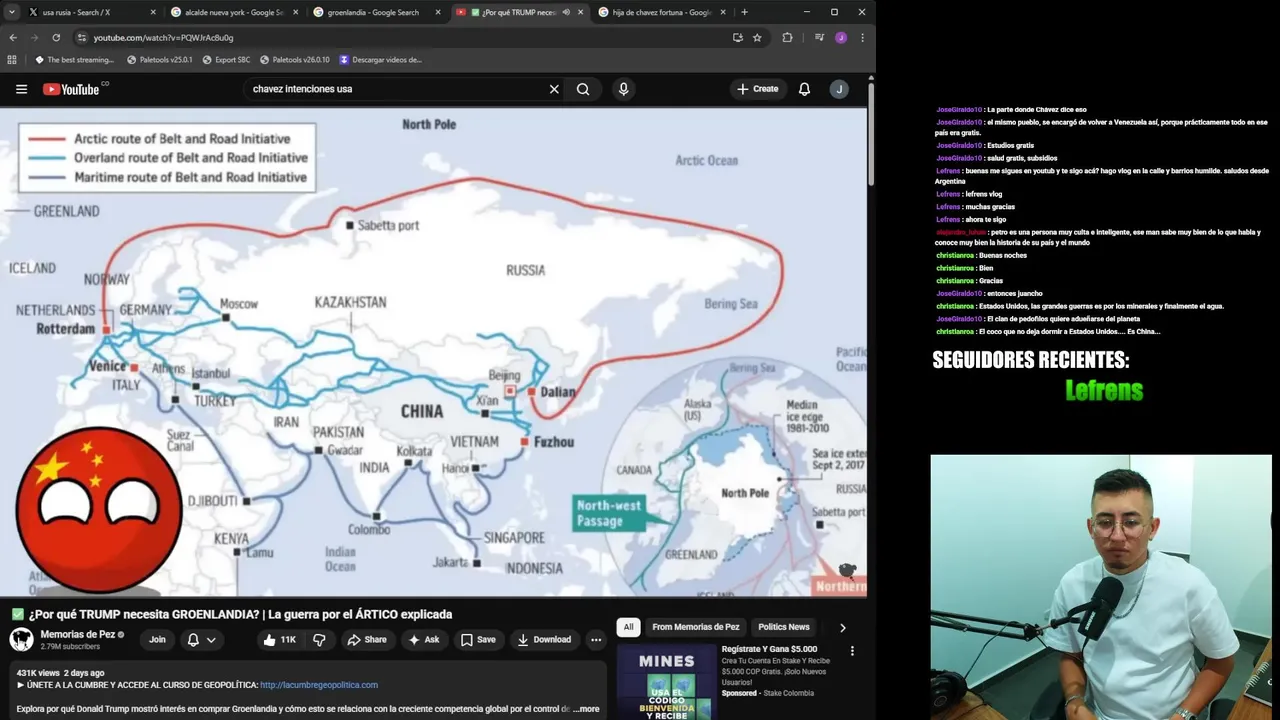Image resolution: width=1280 pixels, height=720 pixels.
Task: Open Chrome apps grid in bookmarks bar
Action: tap(12, 60)
